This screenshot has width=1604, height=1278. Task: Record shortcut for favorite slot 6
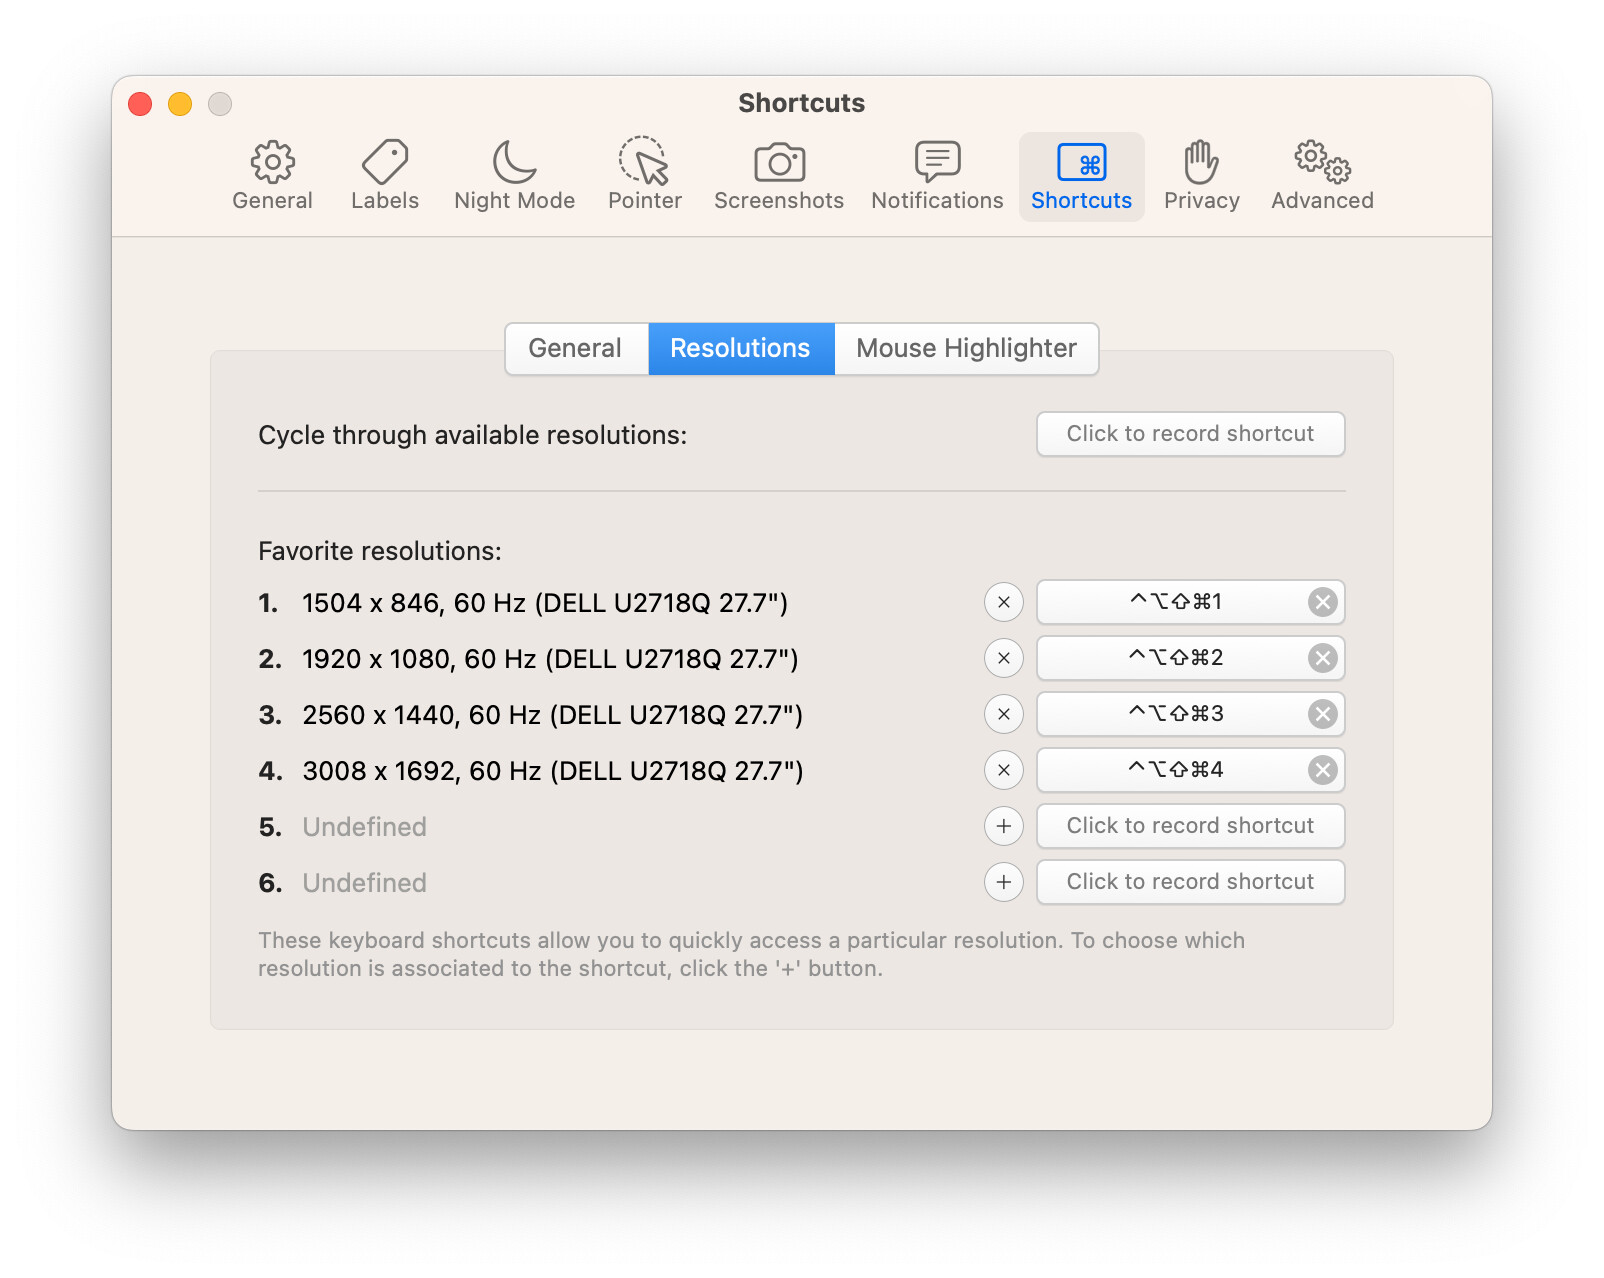coord(1190,882)
